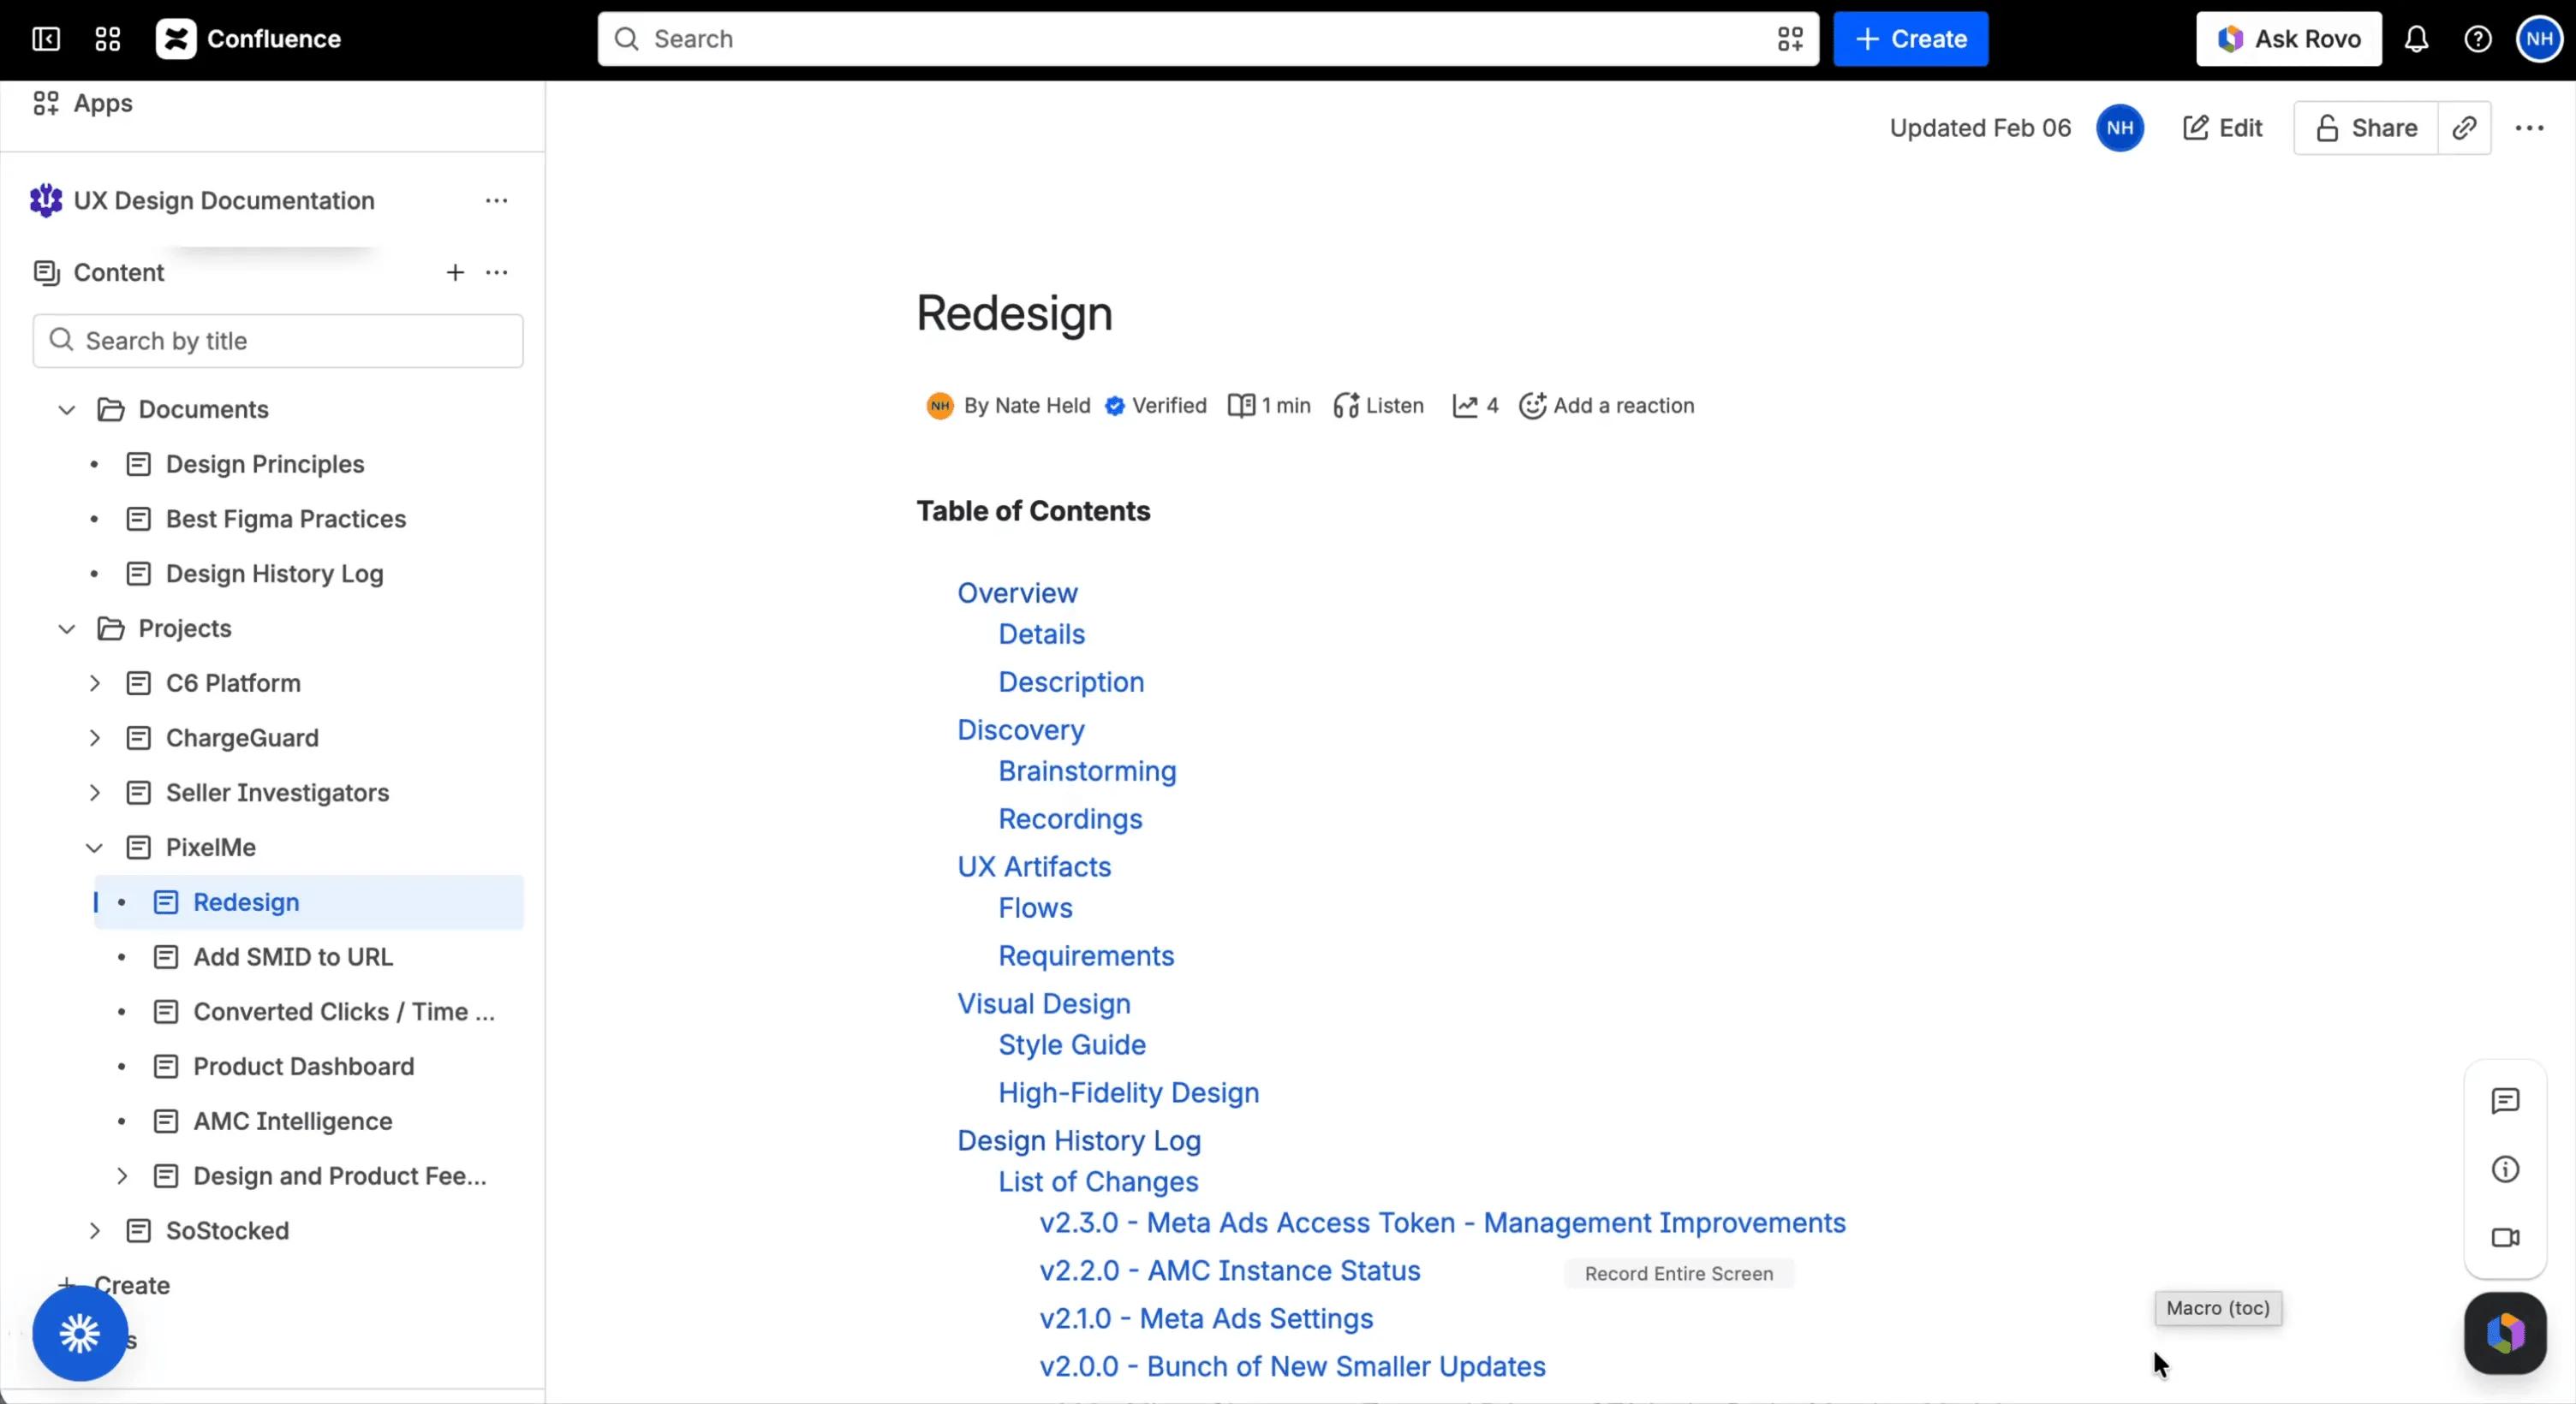Expand Seller Investigators page tree
Viewport: 2576px width, 1404px height.
click(94, 793)
